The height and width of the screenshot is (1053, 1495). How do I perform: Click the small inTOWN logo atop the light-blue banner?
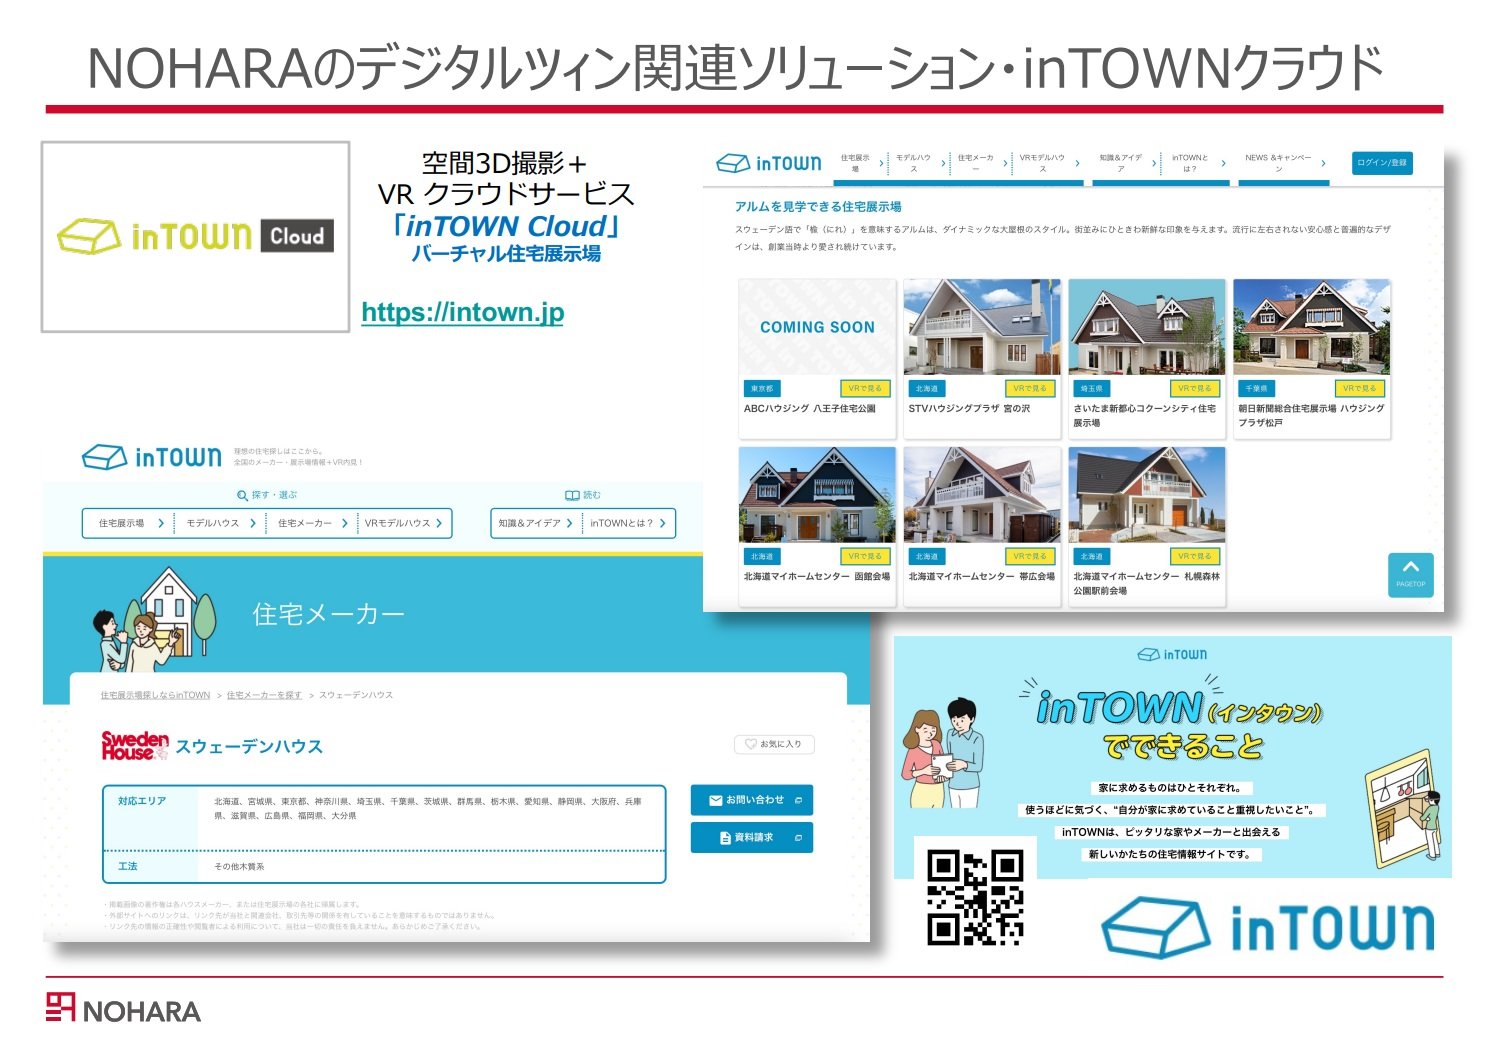pyautogui.click(x=1172, y=655)
